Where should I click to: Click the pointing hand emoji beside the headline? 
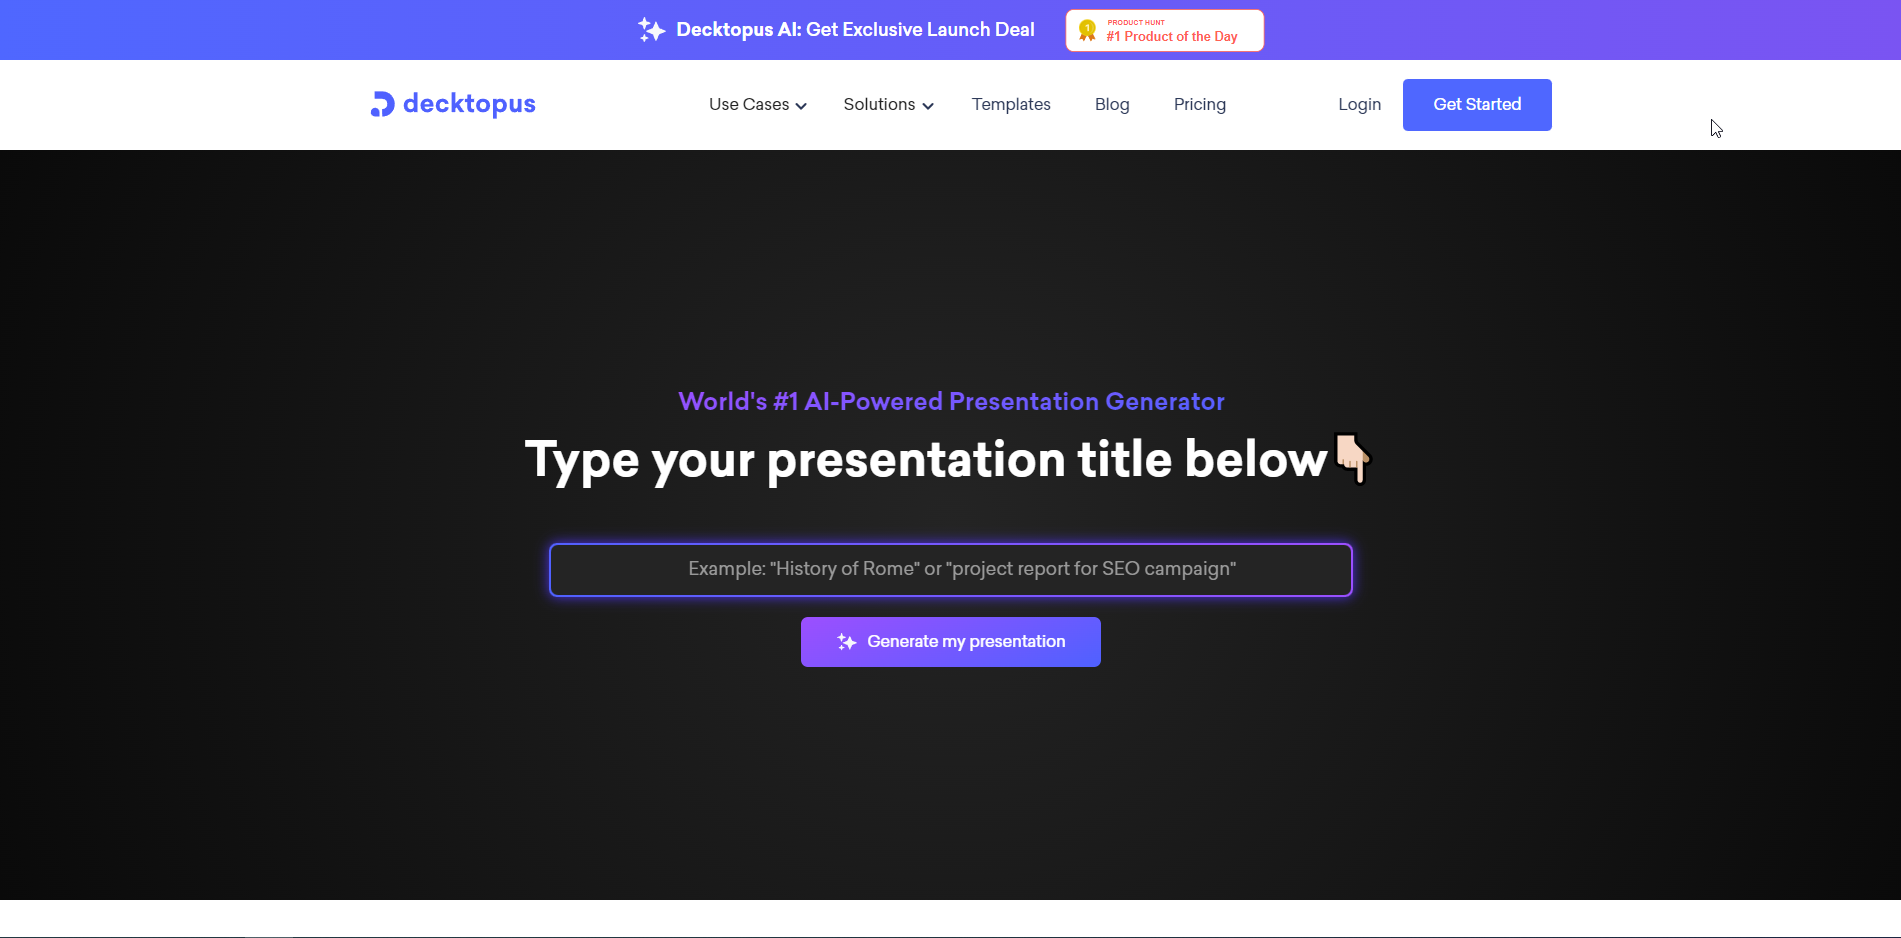click(x=1352, y=458)
